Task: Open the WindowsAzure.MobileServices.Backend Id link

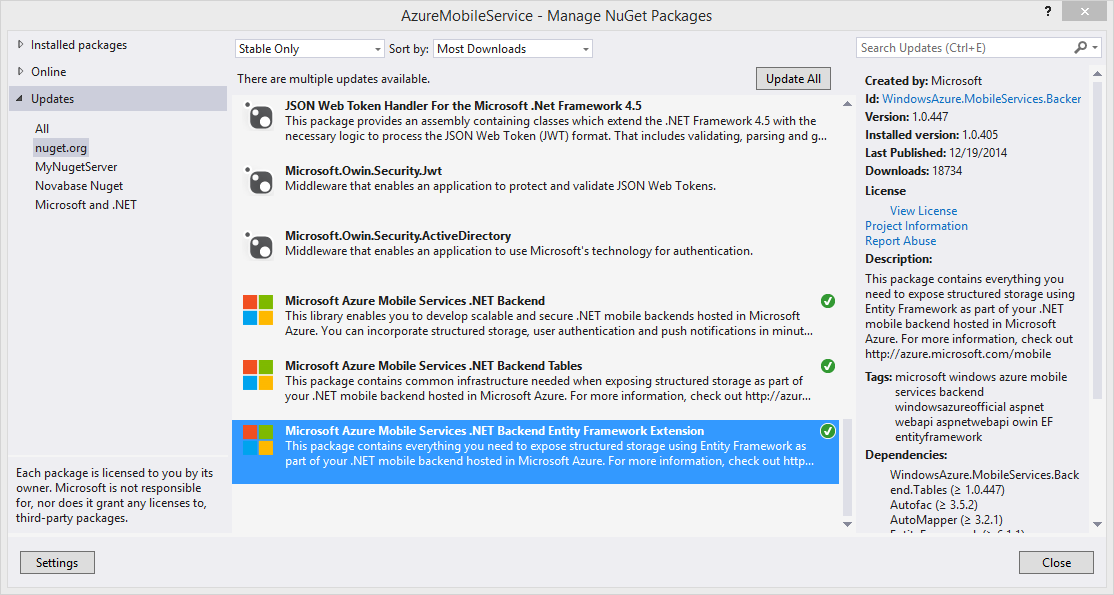Action: point(981,99)
